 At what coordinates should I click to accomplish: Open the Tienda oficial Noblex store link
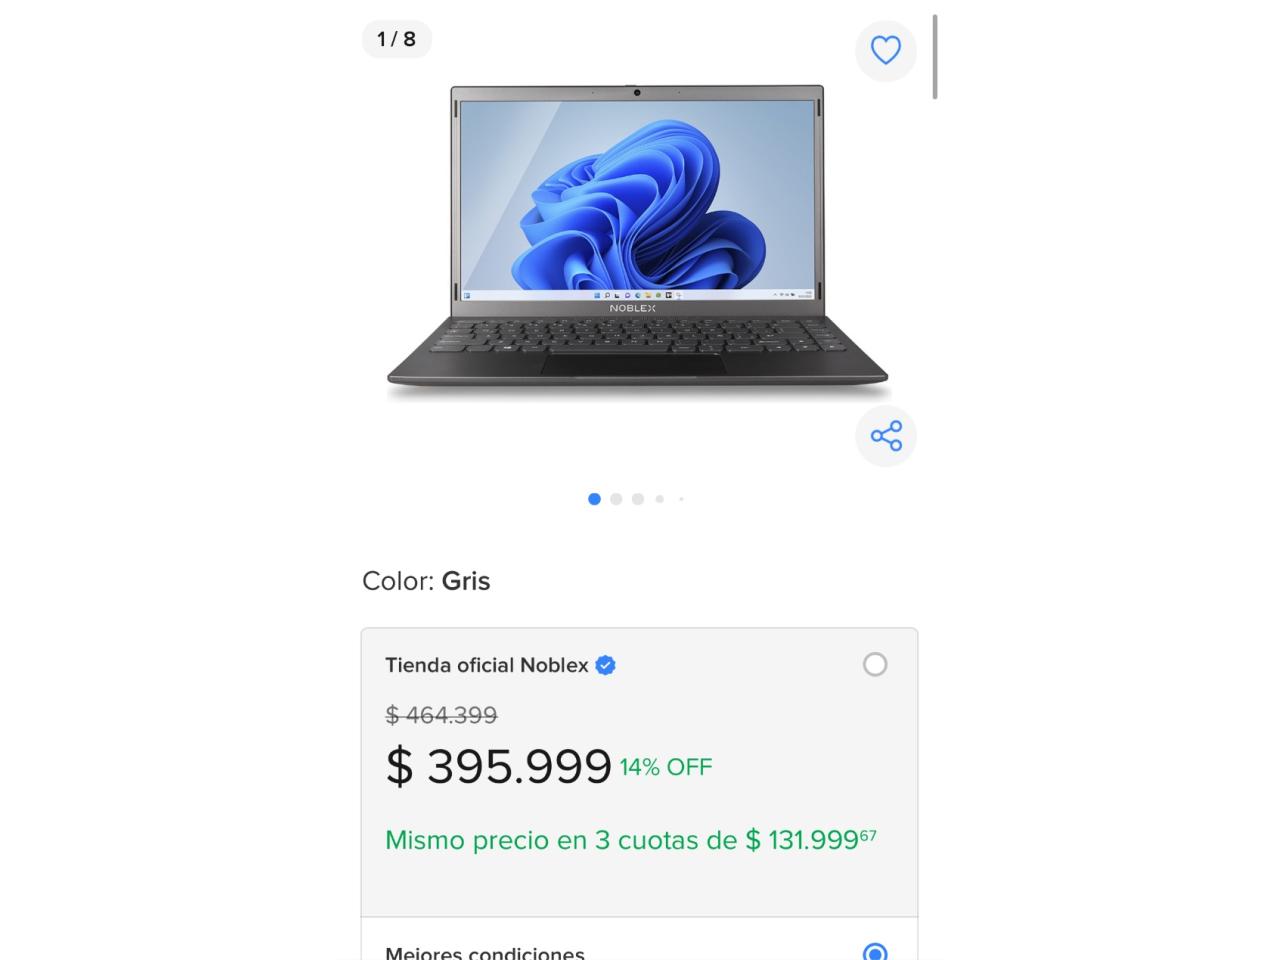click(487, 665)
